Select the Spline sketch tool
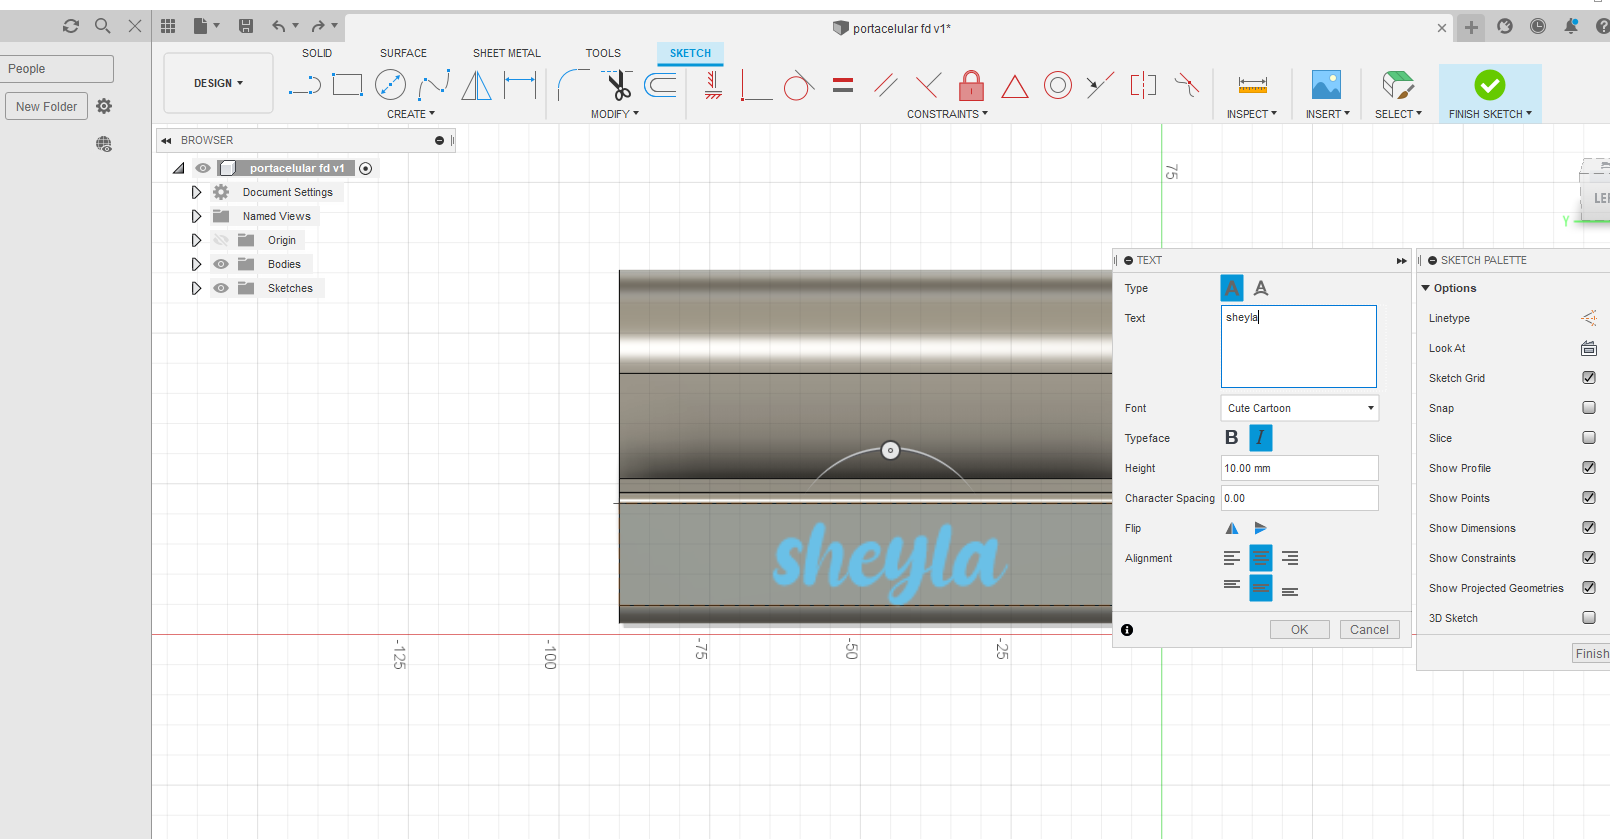This screenshot has width=1610, height=839. [x=433, y=85]
